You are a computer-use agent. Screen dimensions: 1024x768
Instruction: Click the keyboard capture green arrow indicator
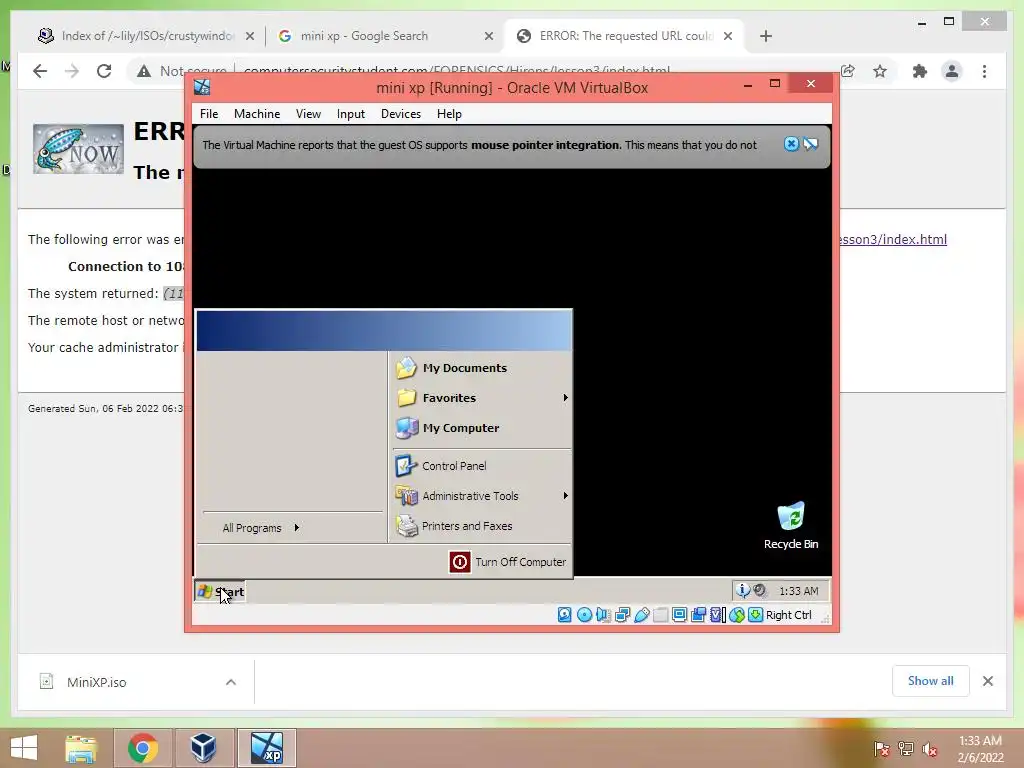pyautogui.click(x=756, y=615)
